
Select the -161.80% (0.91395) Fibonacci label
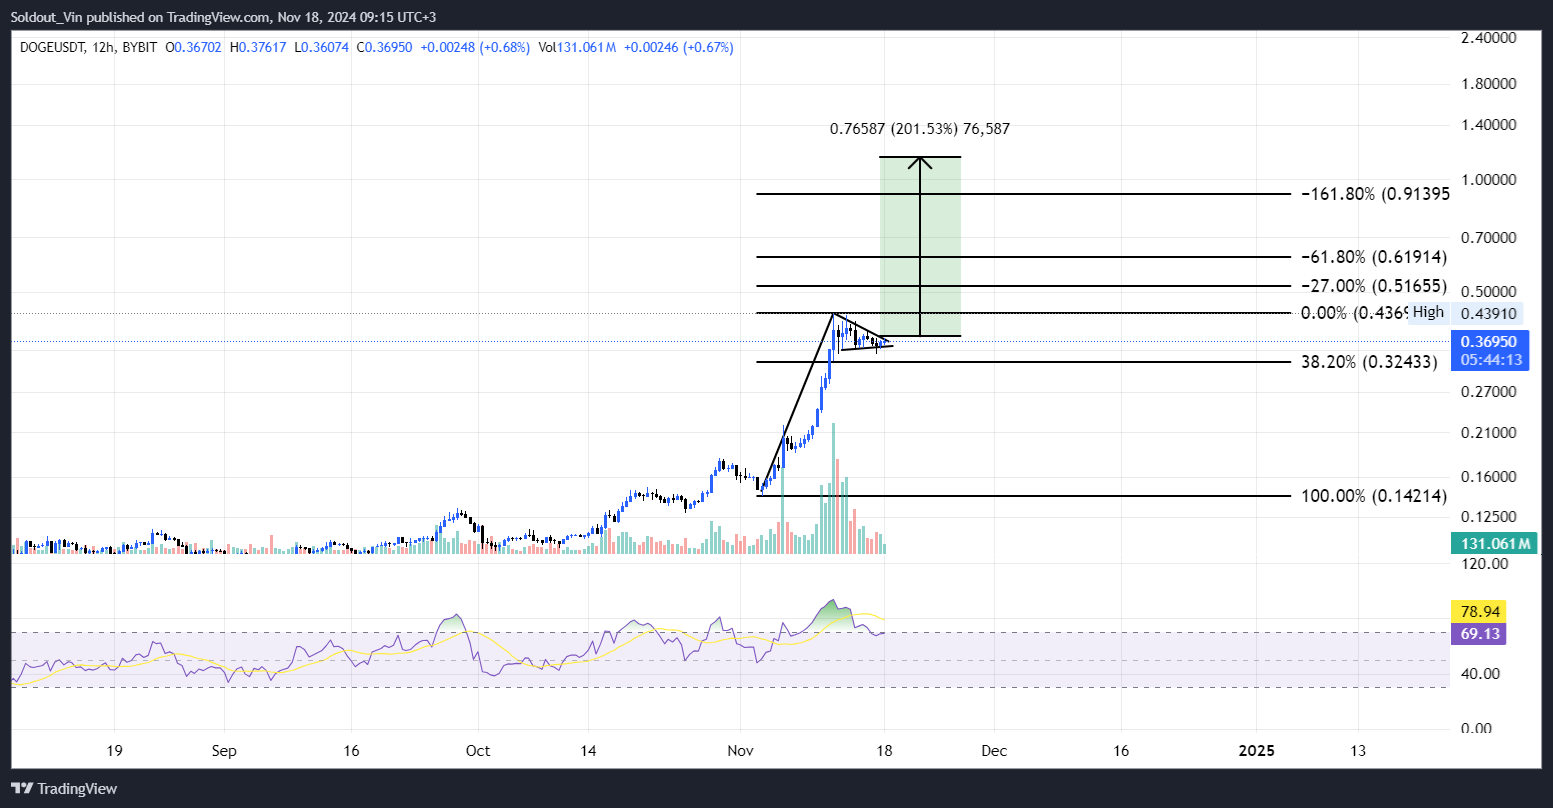click(1375, 194)
